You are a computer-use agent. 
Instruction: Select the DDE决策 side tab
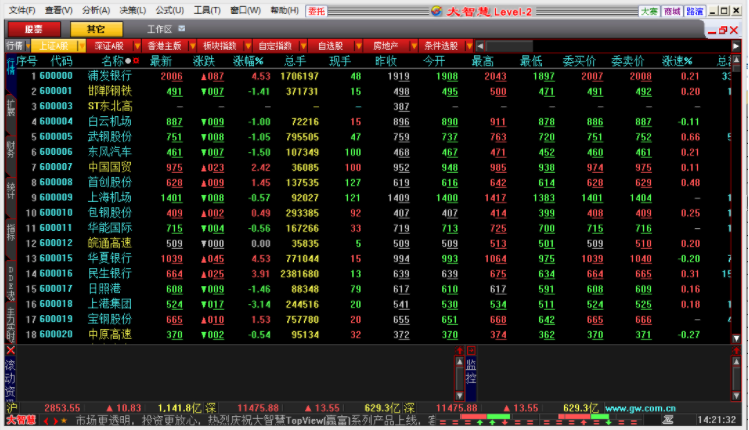(11, 283)
